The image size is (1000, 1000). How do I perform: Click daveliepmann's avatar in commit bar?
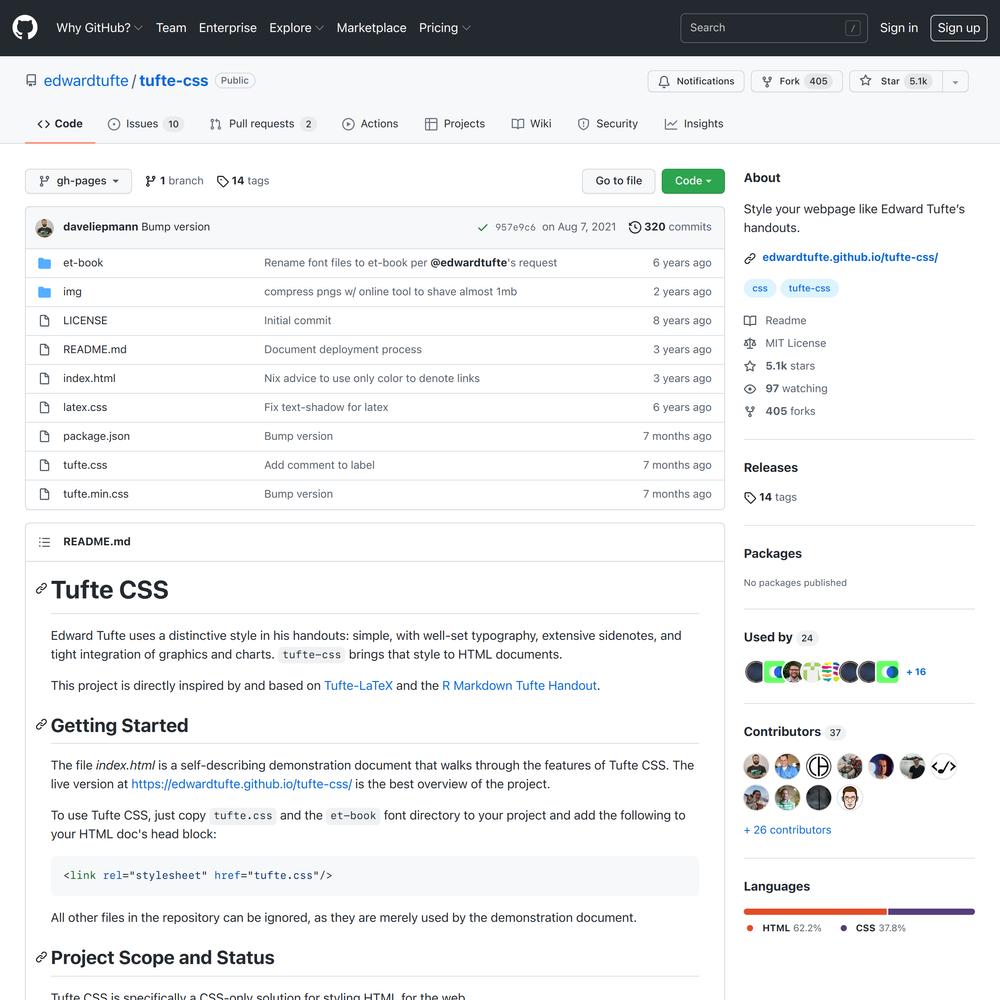point(45,228)
